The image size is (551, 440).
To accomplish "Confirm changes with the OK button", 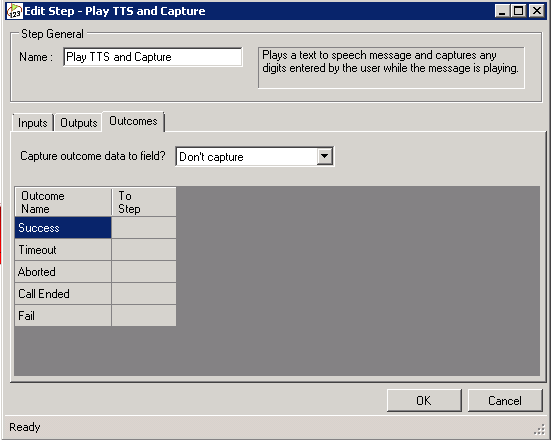I will (424, 400).
